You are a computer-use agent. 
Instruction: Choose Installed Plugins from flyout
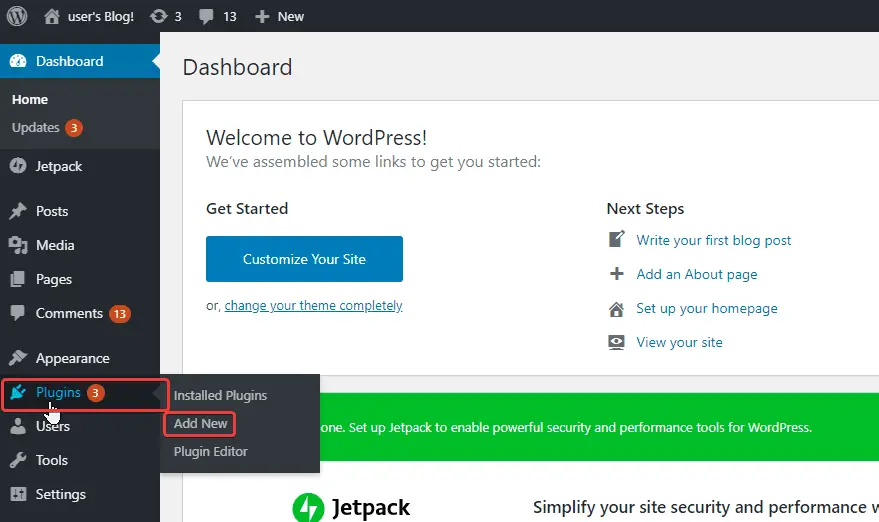click(220, 395)
